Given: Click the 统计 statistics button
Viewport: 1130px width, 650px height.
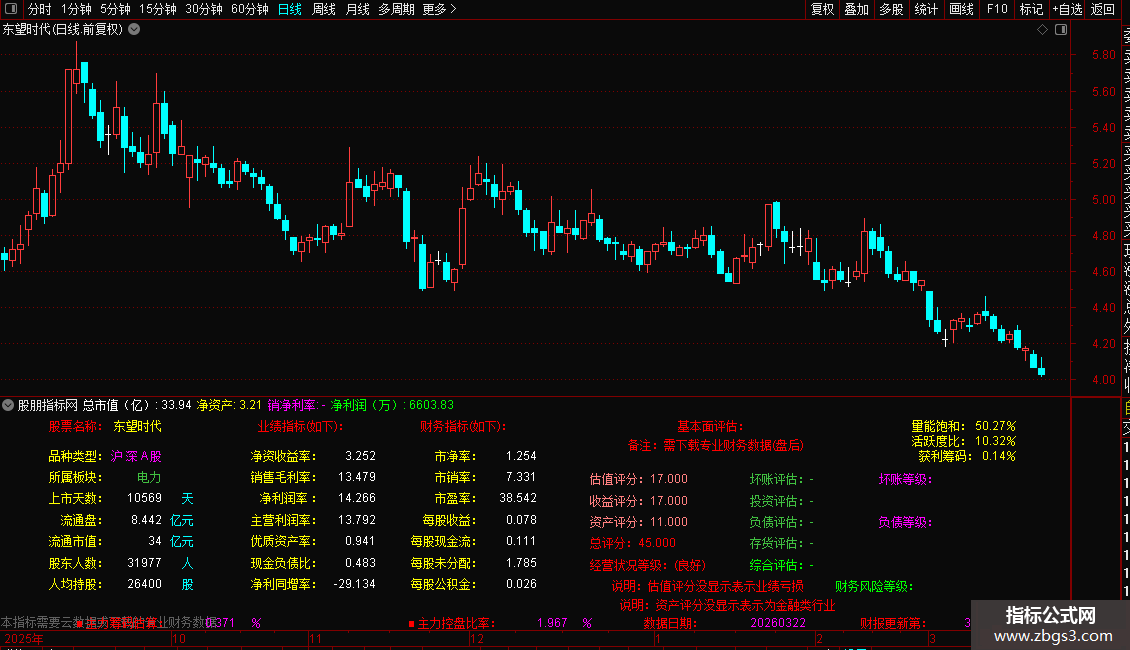Looking at the screenshot, I should (926, 9).
